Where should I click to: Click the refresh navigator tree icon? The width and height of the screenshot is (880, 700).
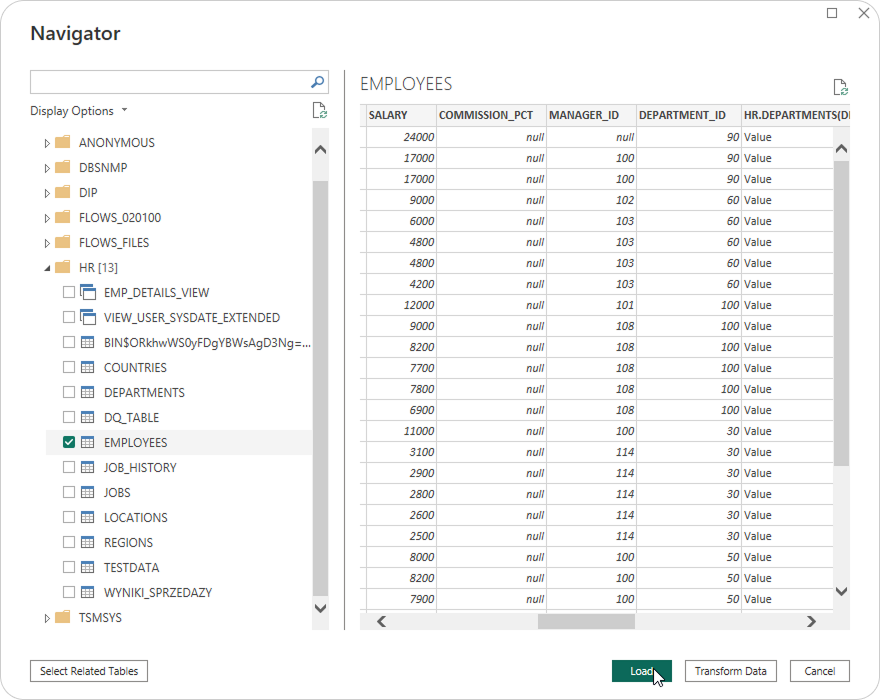[319, 111]
